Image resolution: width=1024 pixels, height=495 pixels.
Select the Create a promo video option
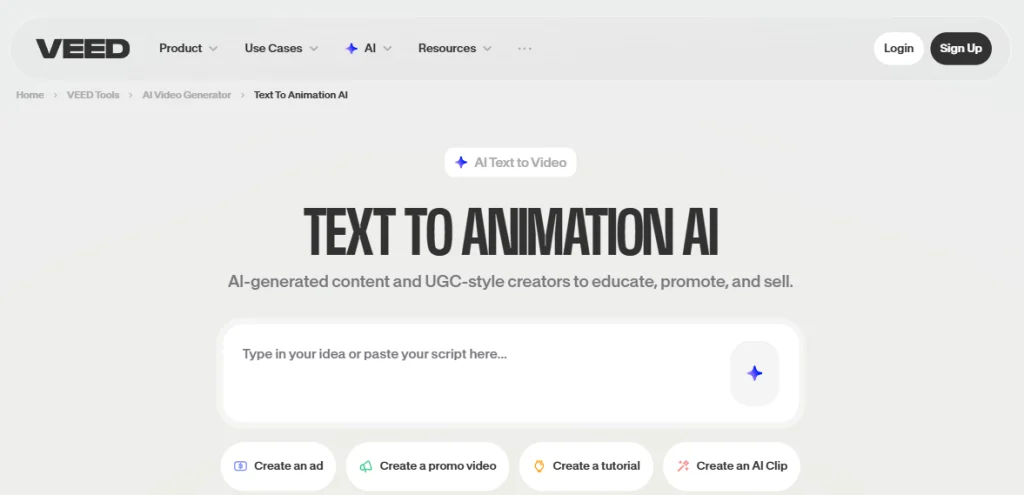tap(427, 466)
